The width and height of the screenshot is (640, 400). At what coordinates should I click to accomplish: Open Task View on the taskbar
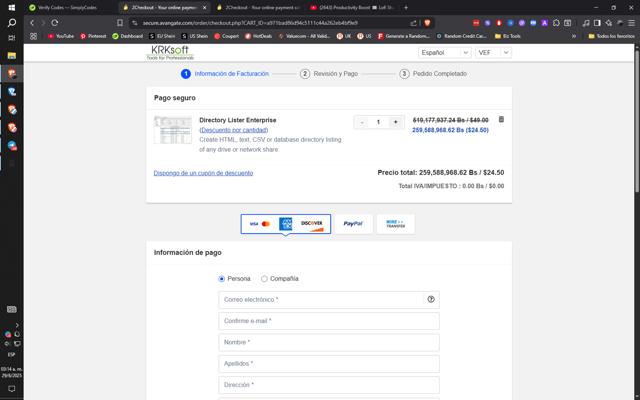[x=11, y=38]
